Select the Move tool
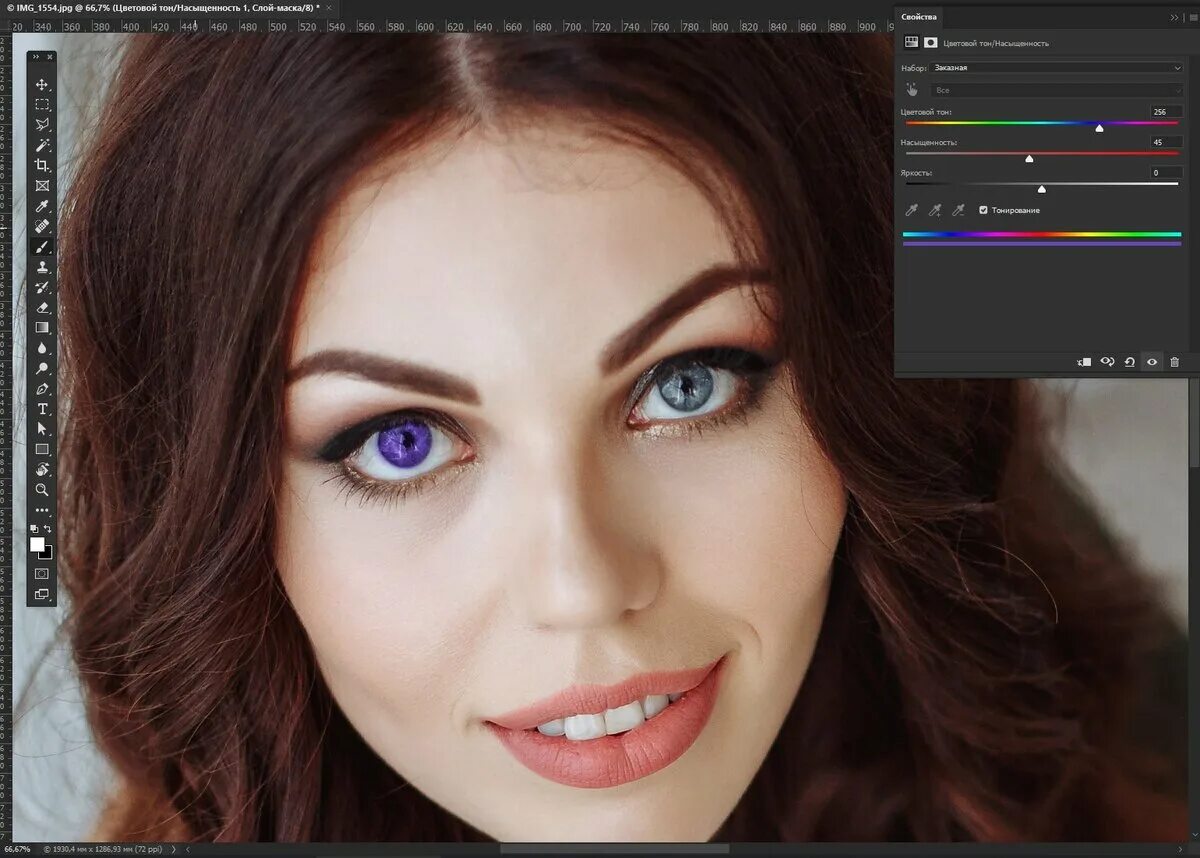Image resolution: width=1200 pixels, height=858 pixels. click(x=42, y=84)
